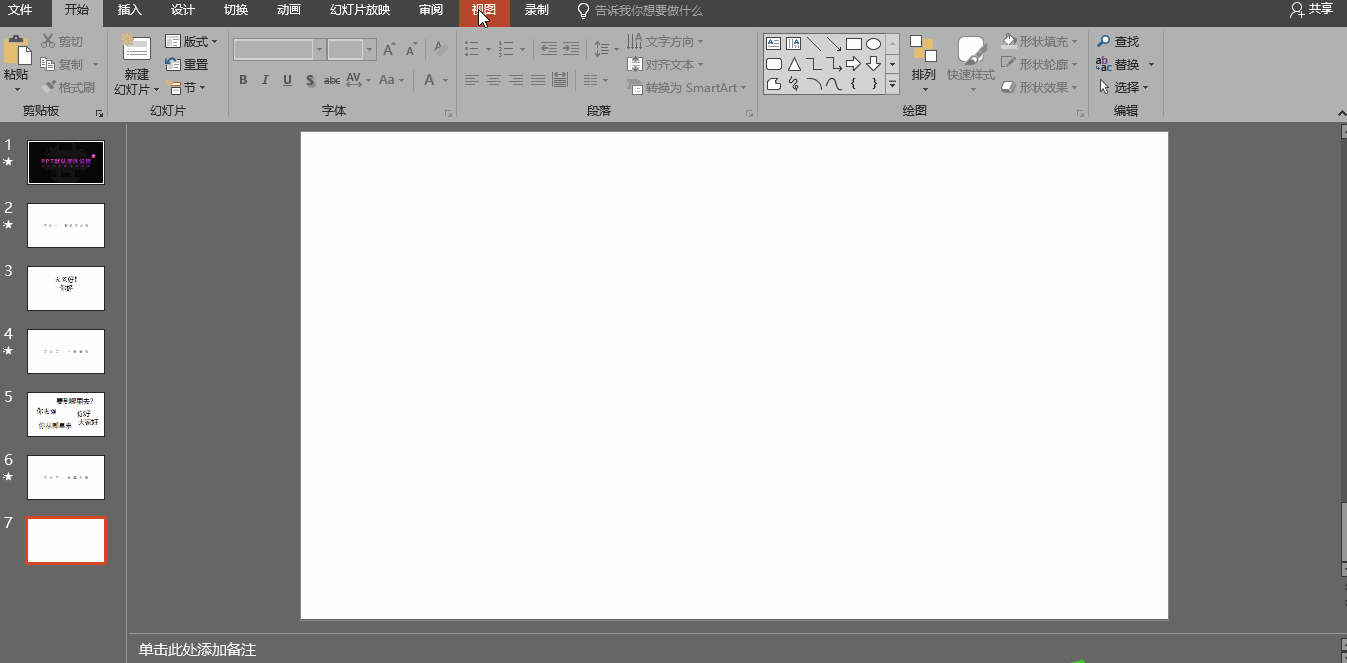The width and height of the screenshot is (1347, 663).
Task: Open the font size combo box
Action: 351,49
